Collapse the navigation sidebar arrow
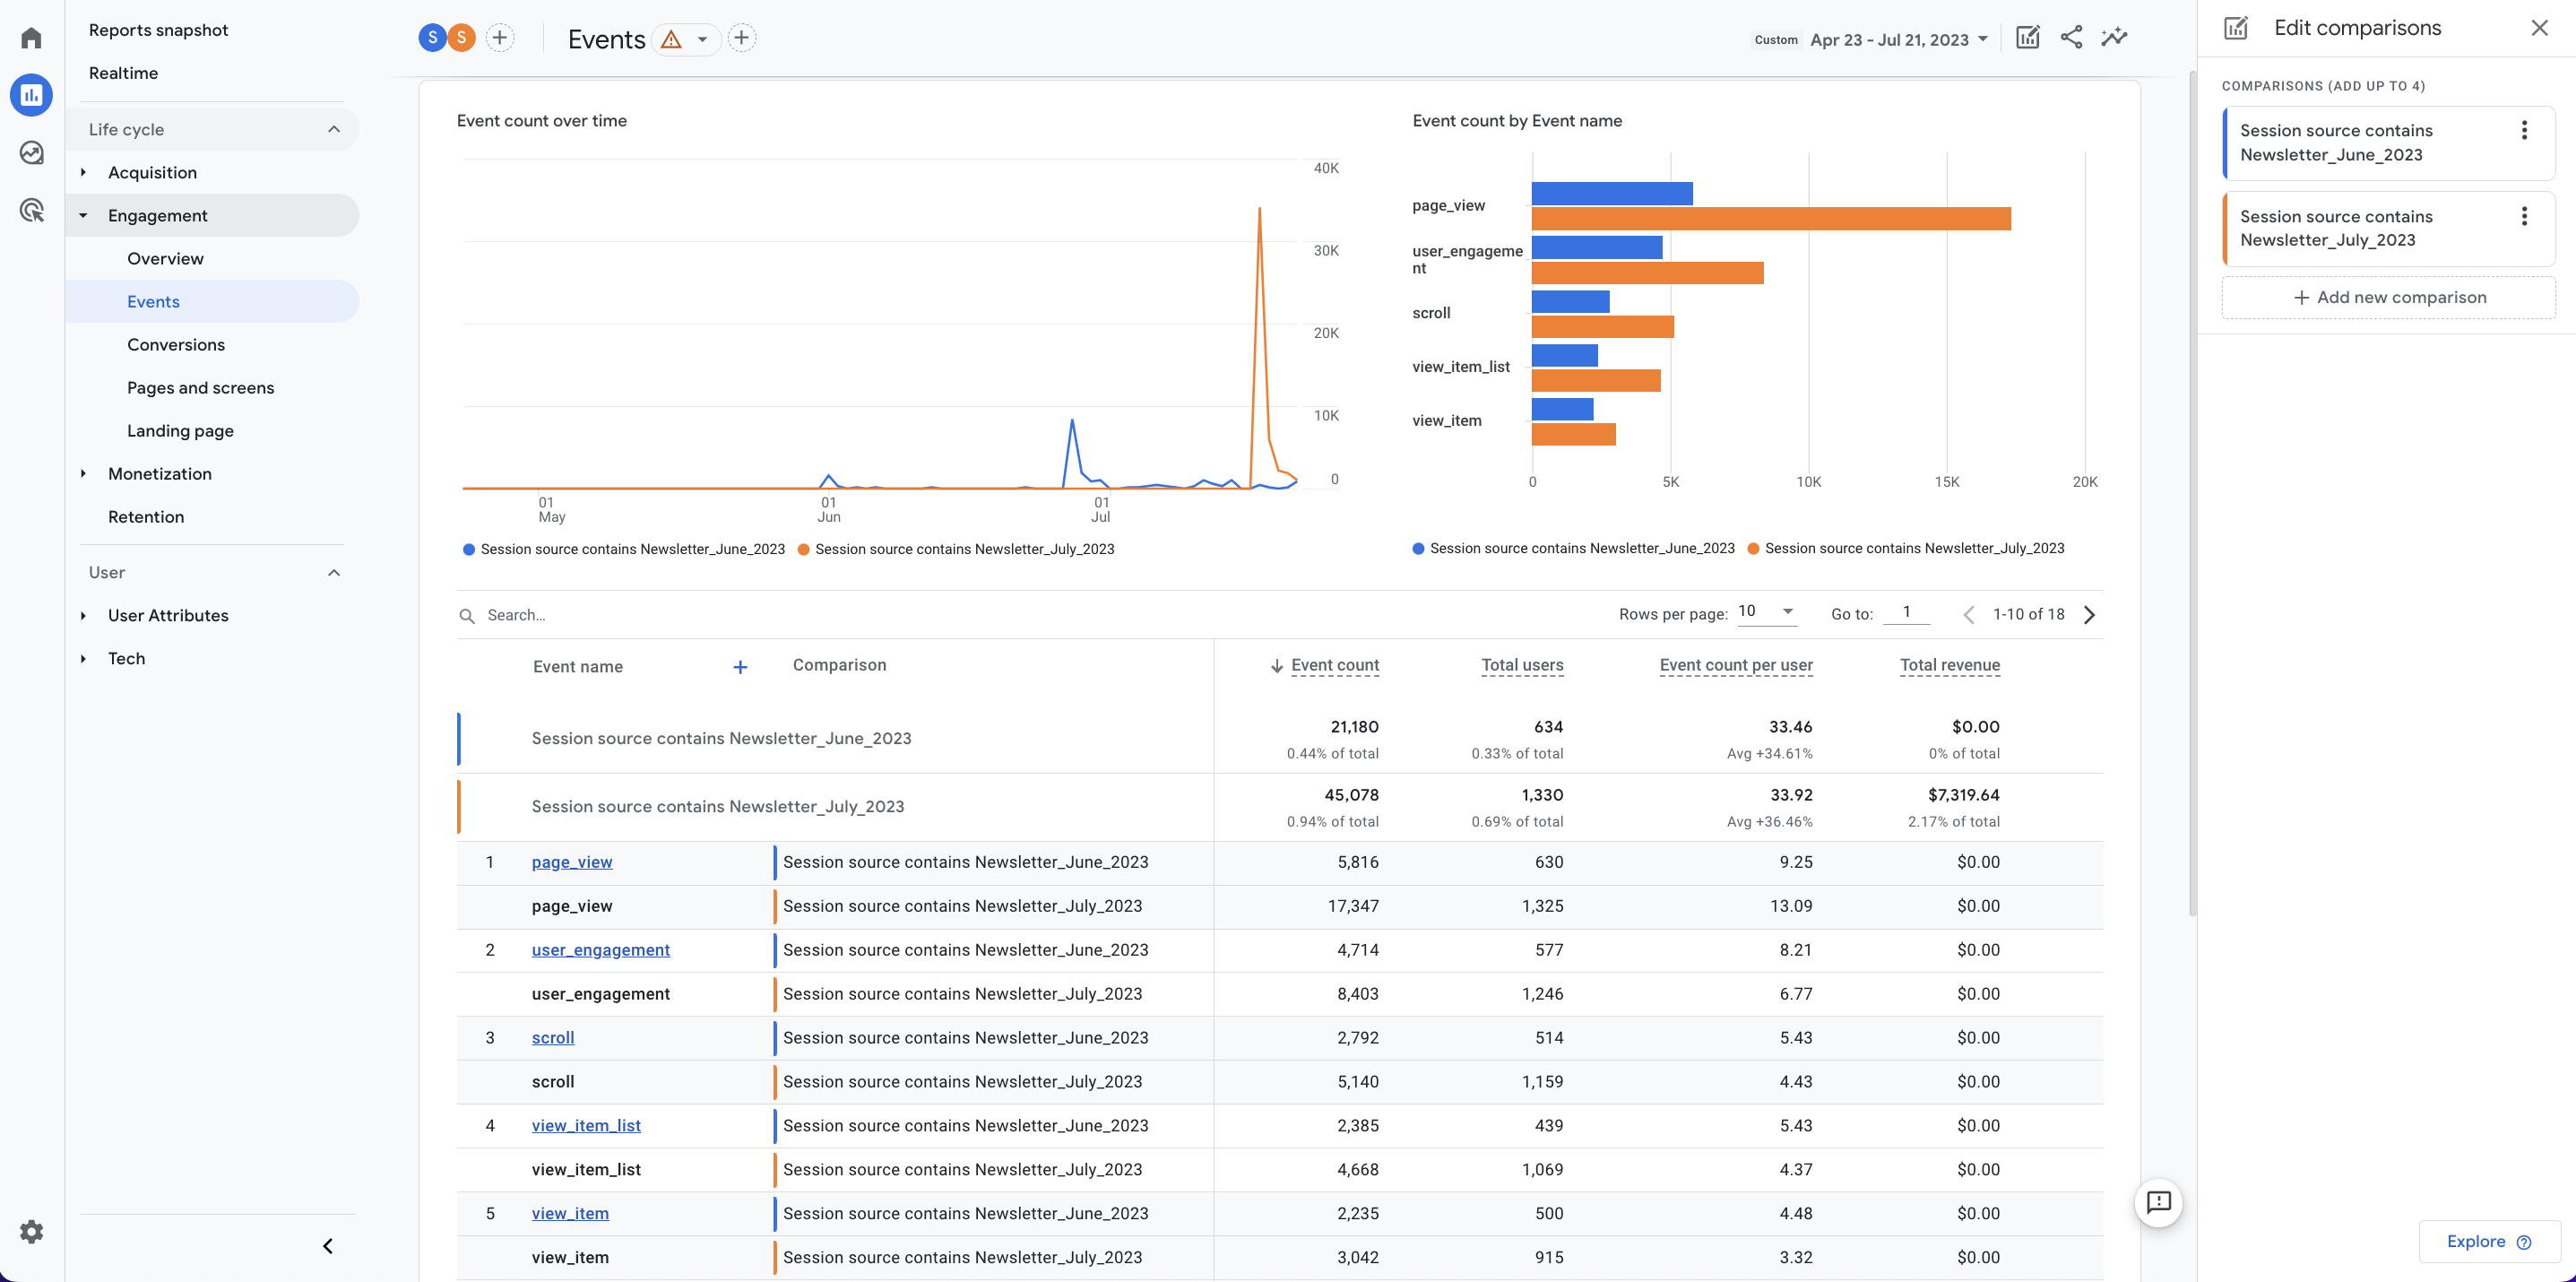Screen dimensions: 2576x1282 click(x=327, y=1245)
